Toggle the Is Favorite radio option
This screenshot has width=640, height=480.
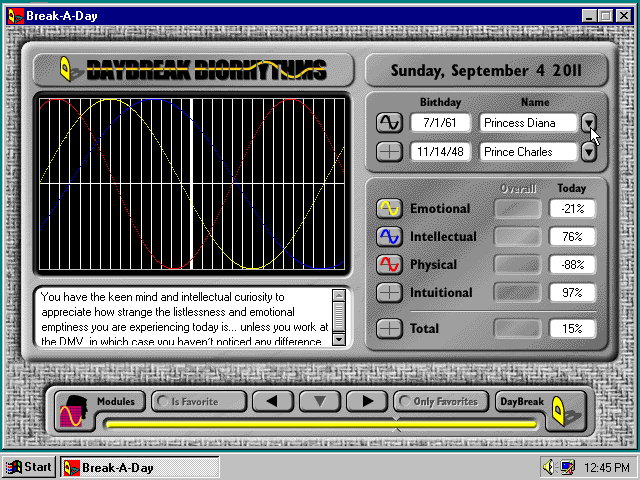click(x=199, y=402)
